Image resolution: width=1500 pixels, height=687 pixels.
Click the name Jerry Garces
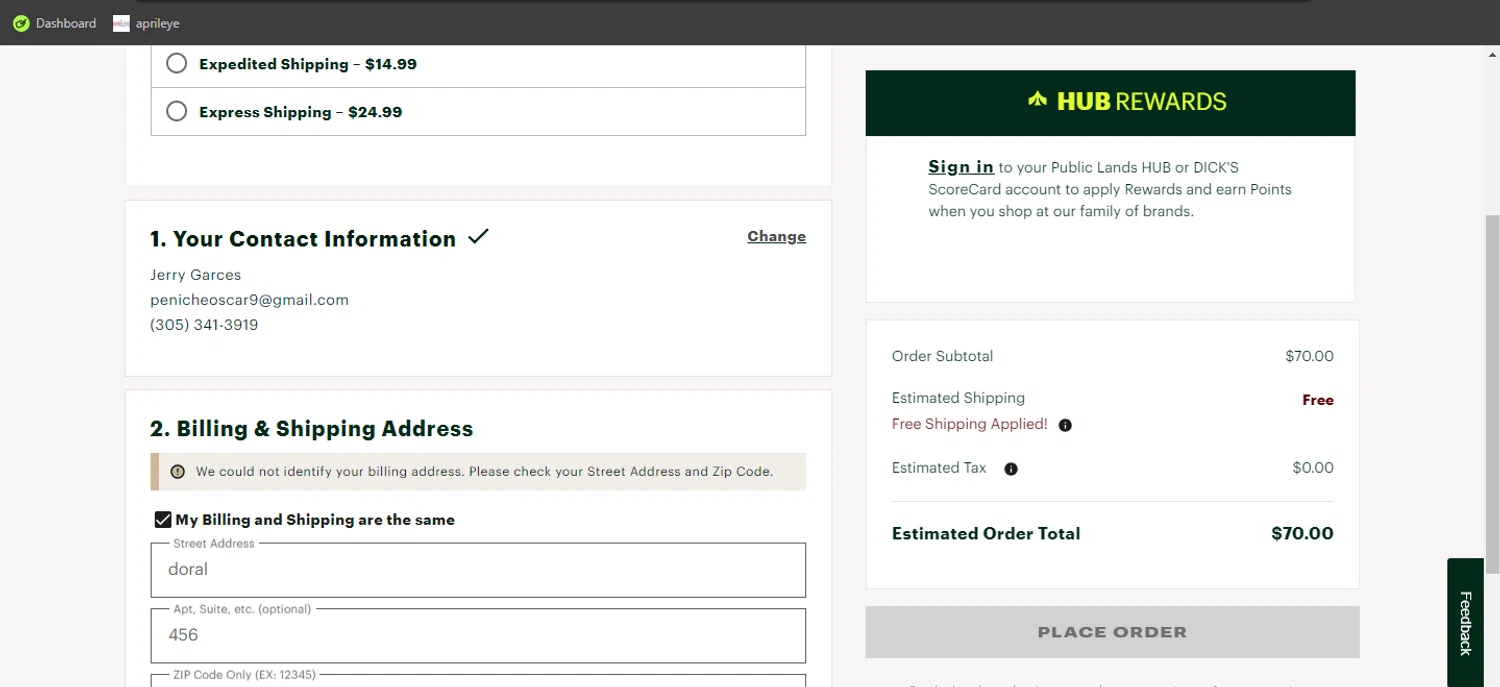tap(196, 275)
